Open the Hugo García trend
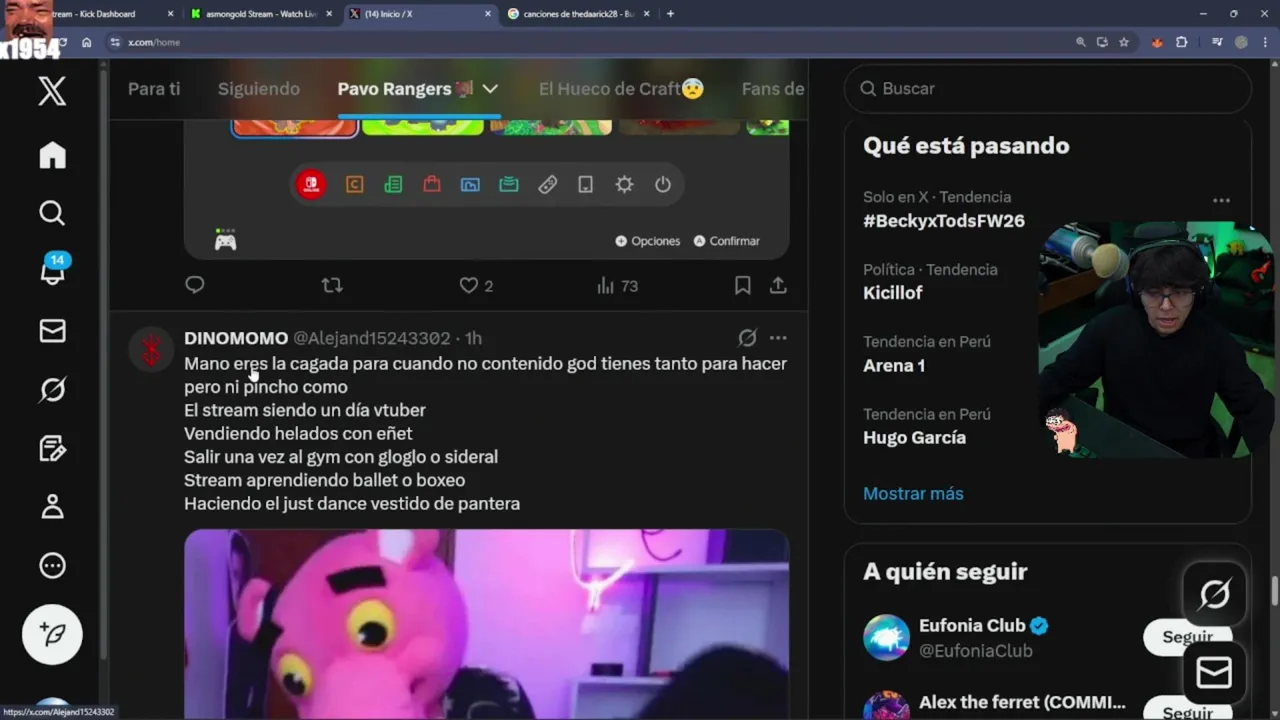Viewport: 1280px width, 720px height. pyautogui.click(x=914, y=437)
